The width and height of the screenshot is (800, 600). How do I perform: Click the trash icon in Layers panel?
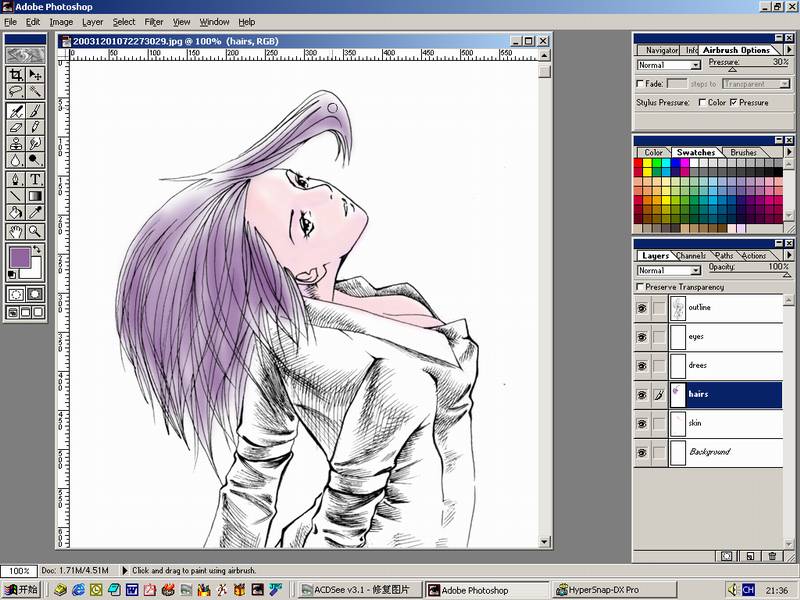coord(772,556)
